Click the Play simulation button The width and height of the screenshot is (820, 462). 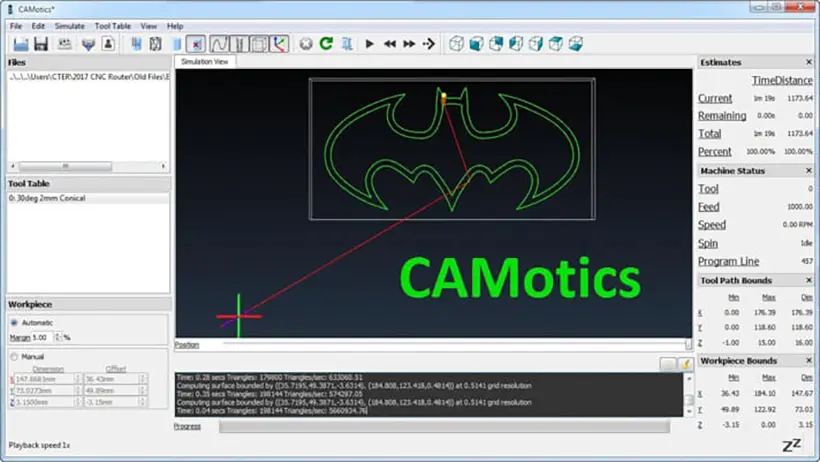(x=370, y=44)
